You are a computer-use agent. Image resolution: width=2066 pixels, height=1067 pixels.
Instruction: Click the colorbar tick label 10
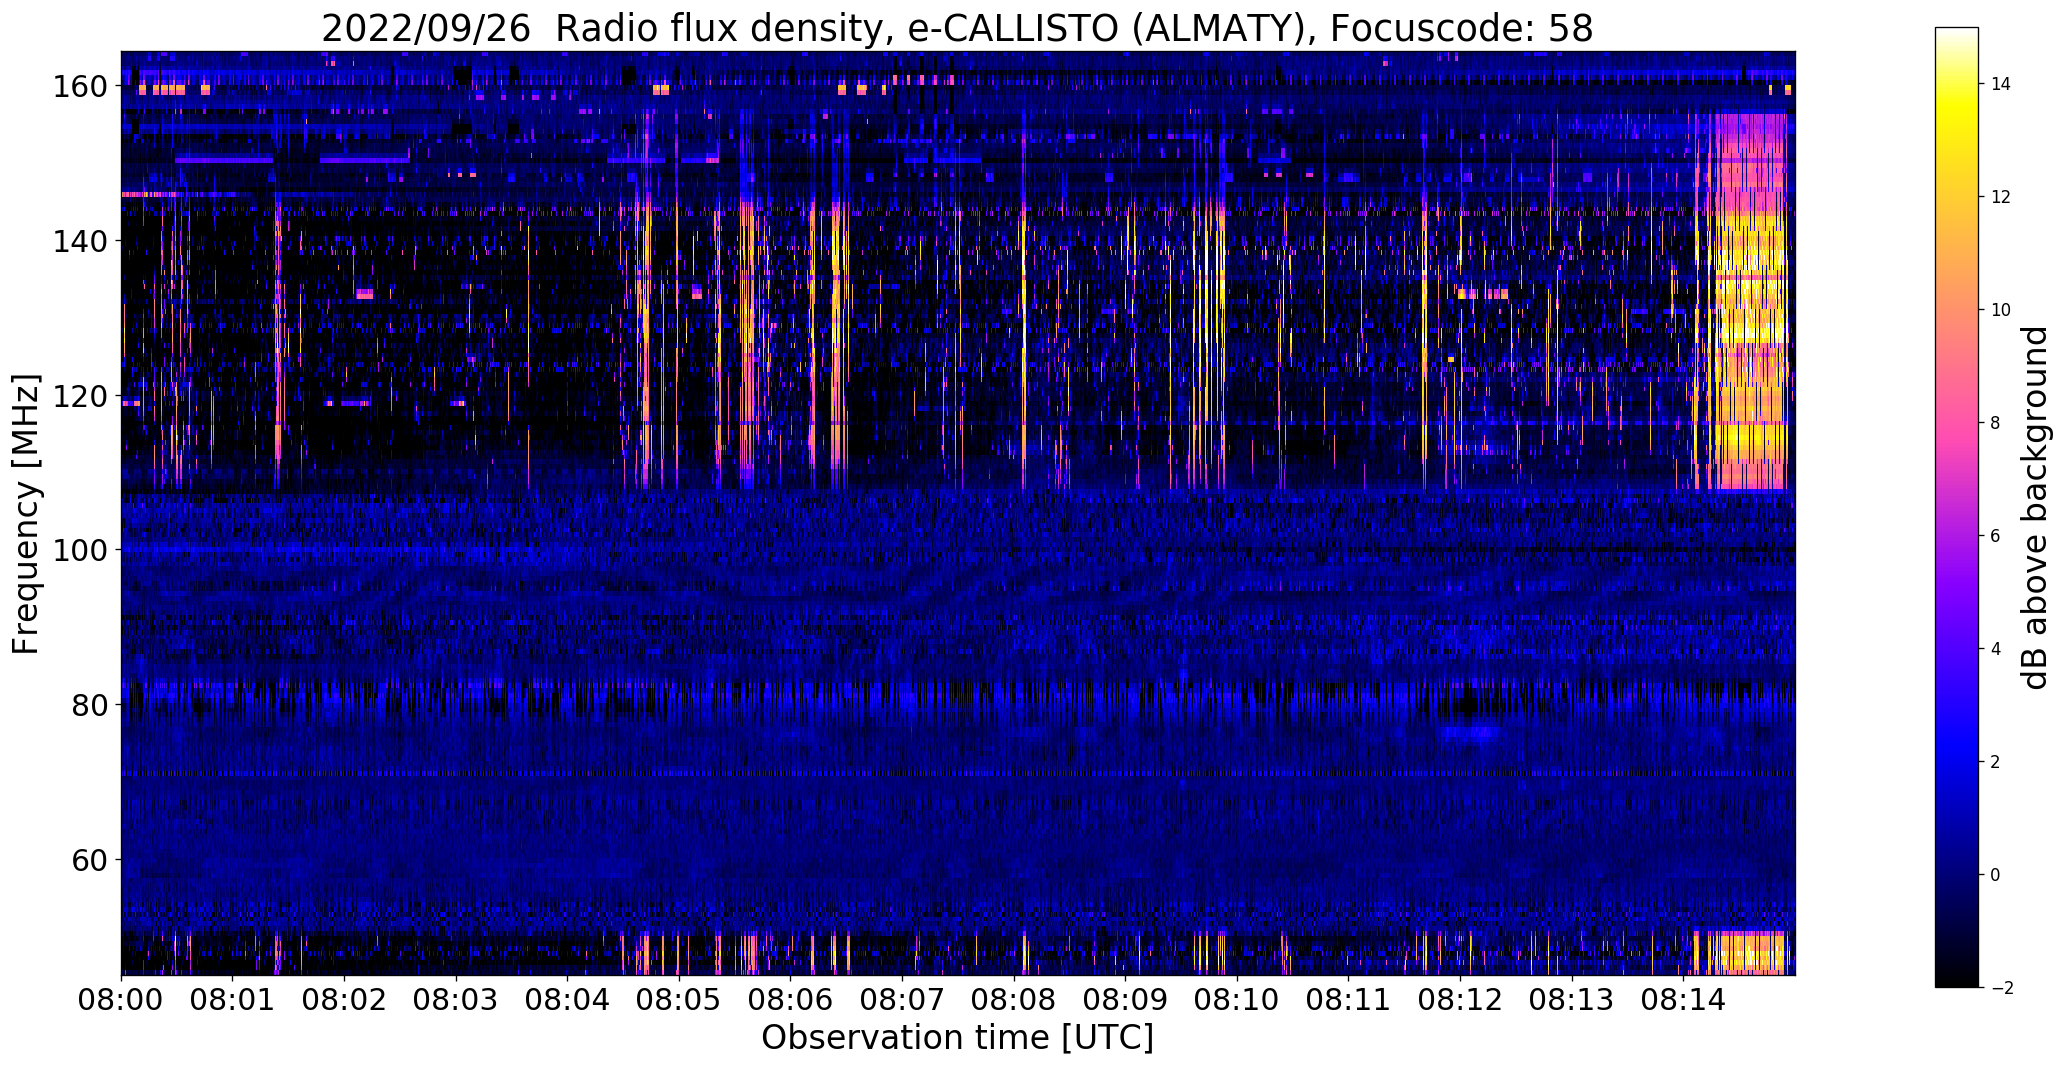2001,310
